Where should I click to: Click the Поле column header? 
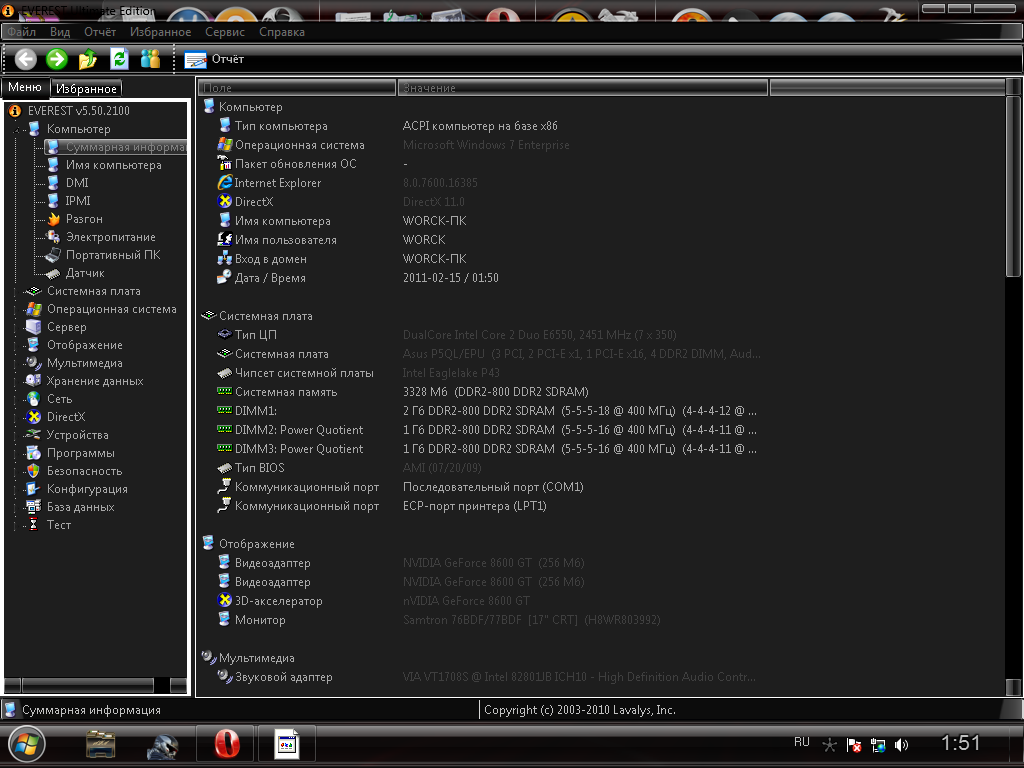tap(296, 88)
